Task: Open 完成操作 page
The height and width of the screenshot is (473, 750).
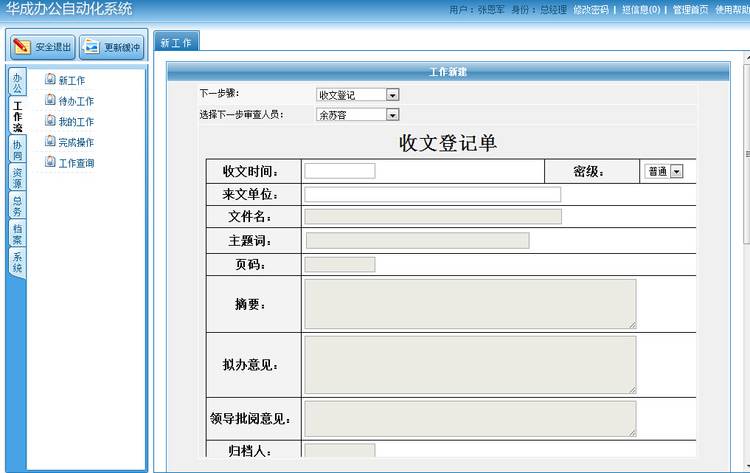Action: (x=76, y=142)
